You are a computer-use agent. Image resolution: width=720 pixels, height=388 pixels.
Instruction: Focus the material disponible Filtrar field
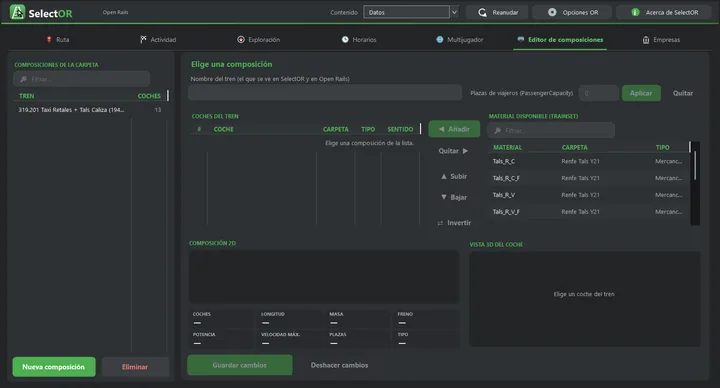tap(551, 130)
